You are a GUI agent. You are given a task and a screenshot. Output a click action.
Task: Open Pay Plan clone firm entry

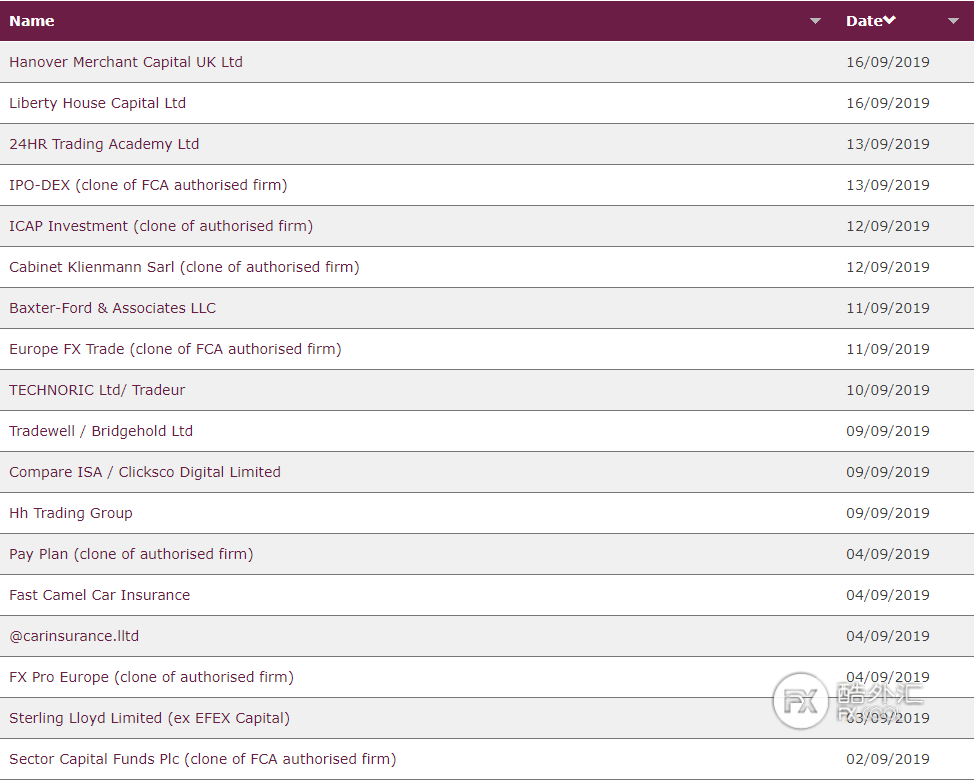[131, 554]
